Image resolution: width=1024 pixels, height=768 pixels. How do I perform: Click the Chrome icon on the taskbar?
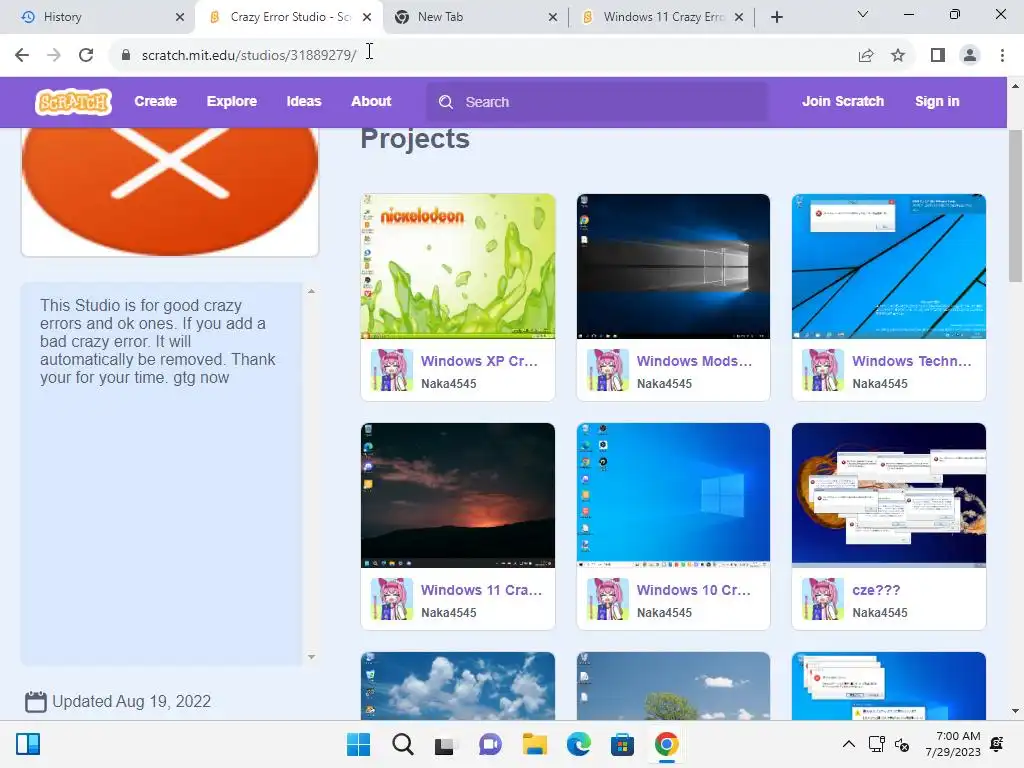coord(667,744)
